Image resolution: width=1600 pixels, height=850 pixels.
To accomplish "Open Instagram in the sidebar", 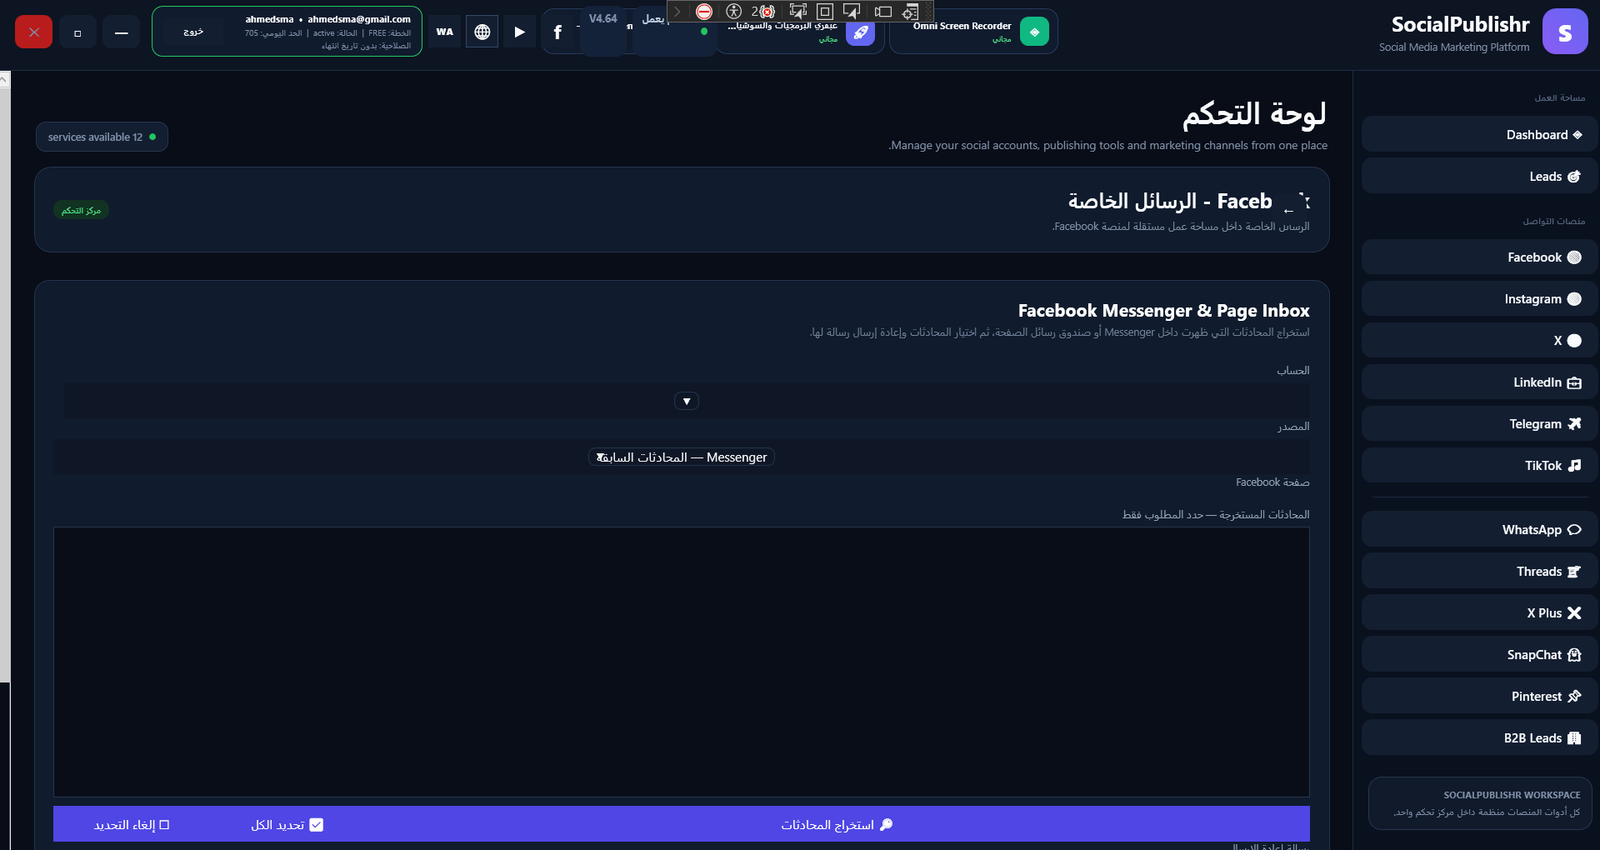I will [x=1479, y=299].
